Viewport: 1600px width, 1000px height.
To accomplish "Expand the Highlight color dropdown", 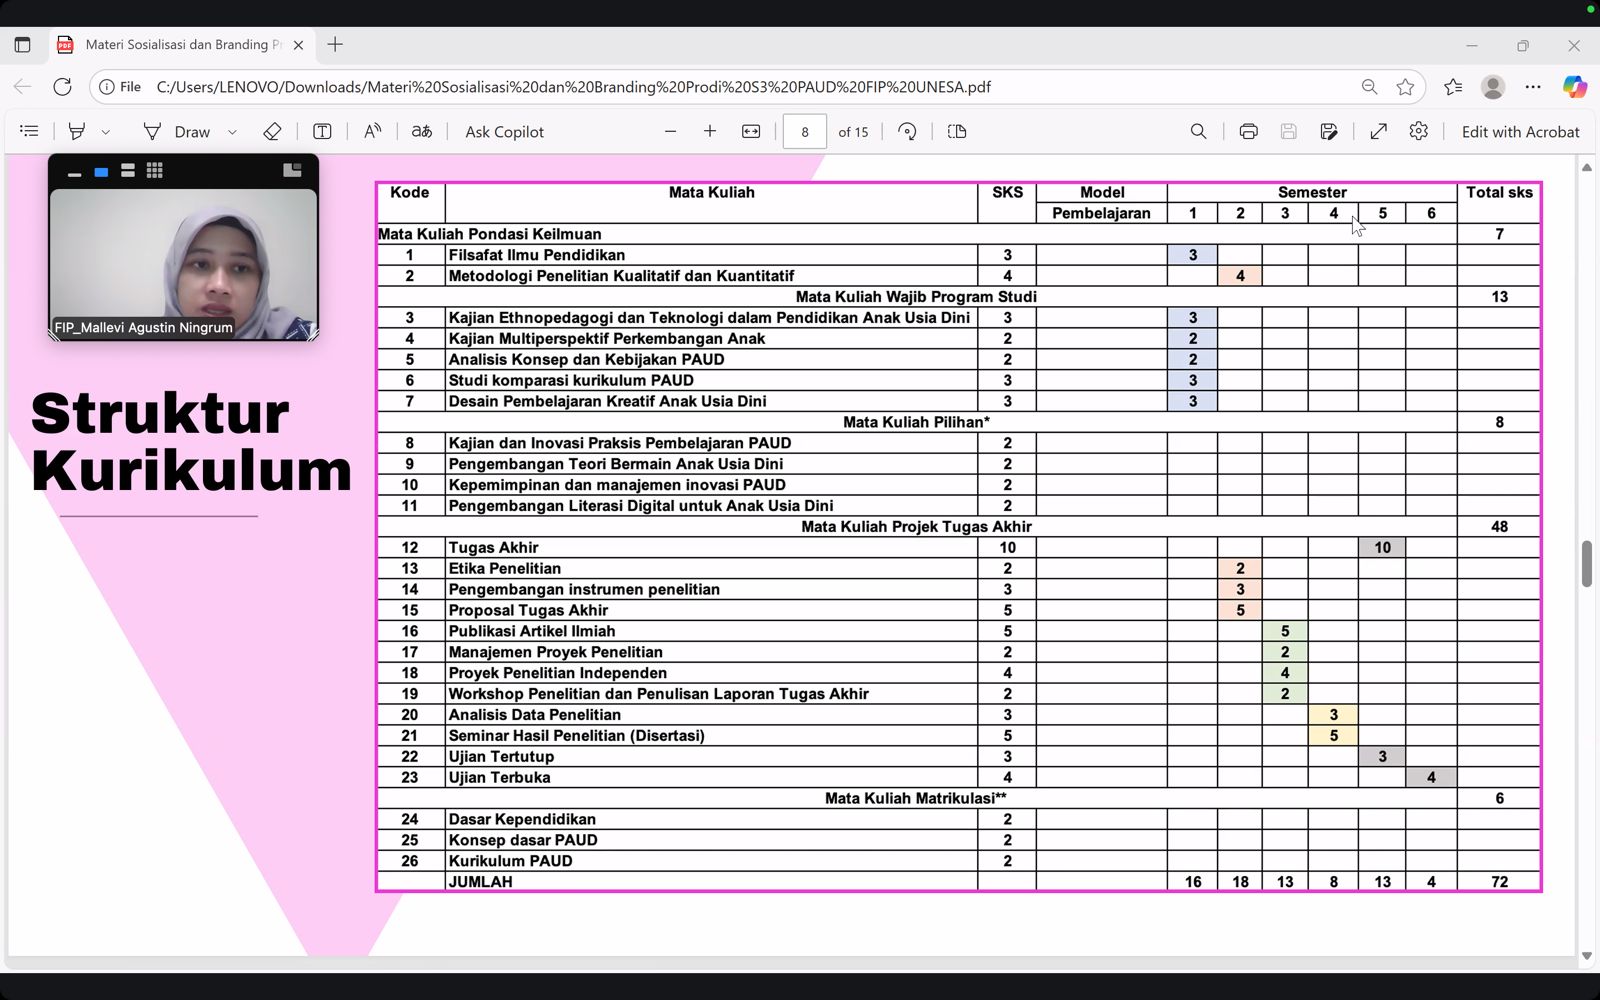I will point(106,131).
